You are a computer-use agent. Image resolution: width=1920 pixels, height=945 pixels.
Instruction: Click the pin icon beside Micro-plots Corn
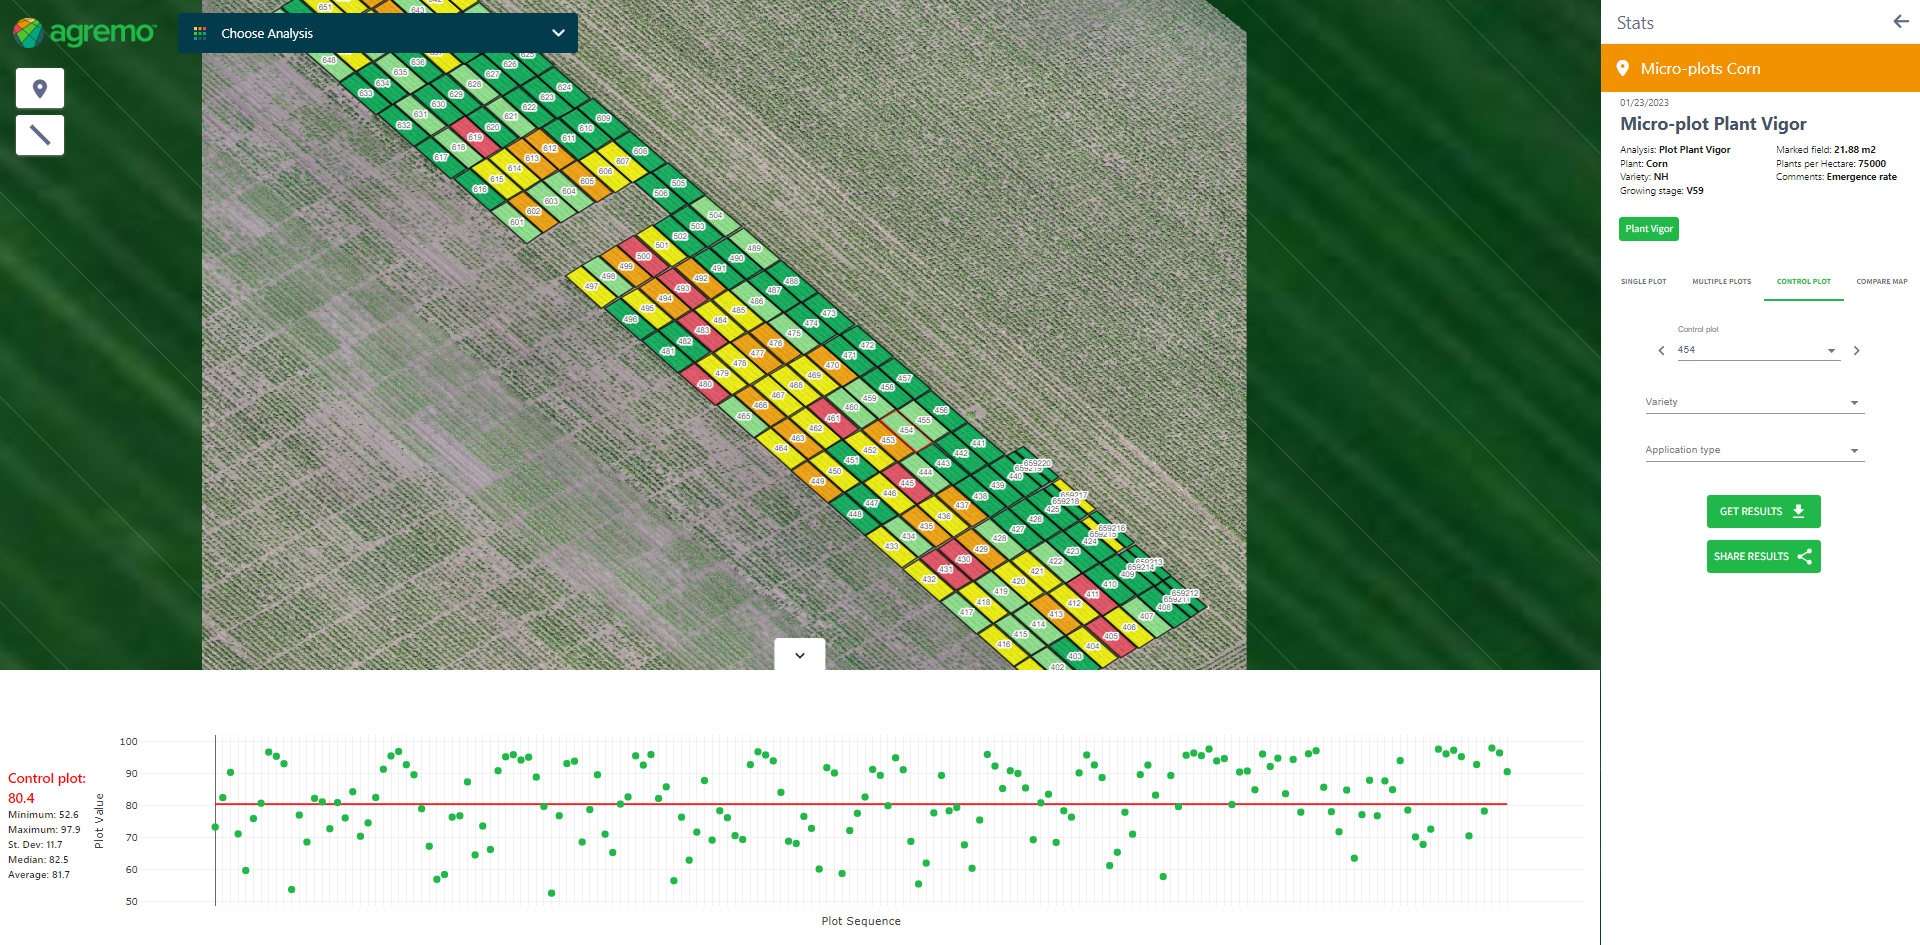(x=1623, y=69)
